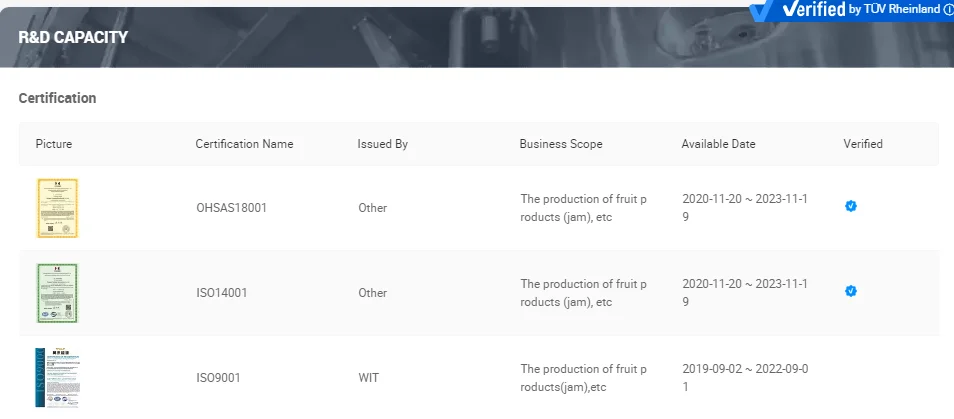The width and height of the screenshot is (954, 419).
Task: Click the OHSAS18001 verified badge icon
Action: (851, 207)
